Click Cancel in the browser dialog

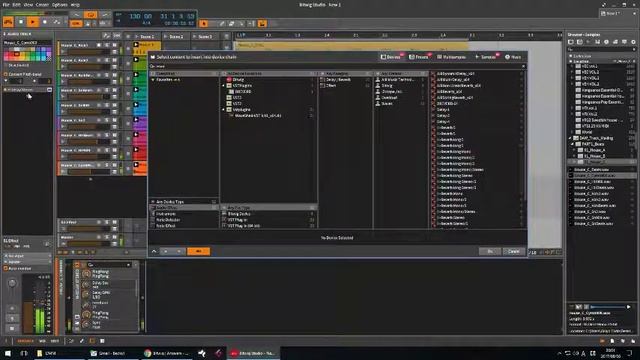pos(513,251)
